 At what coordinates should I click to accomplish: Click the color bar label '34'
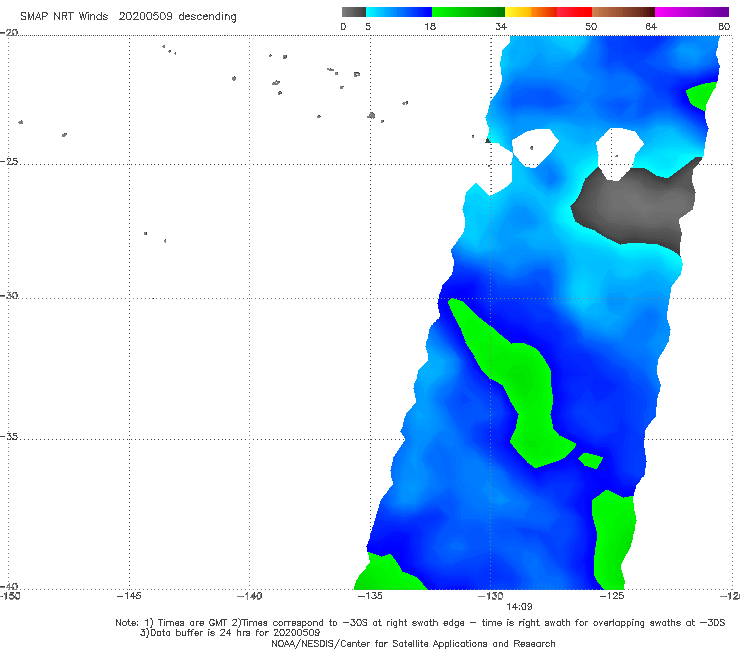501,27
